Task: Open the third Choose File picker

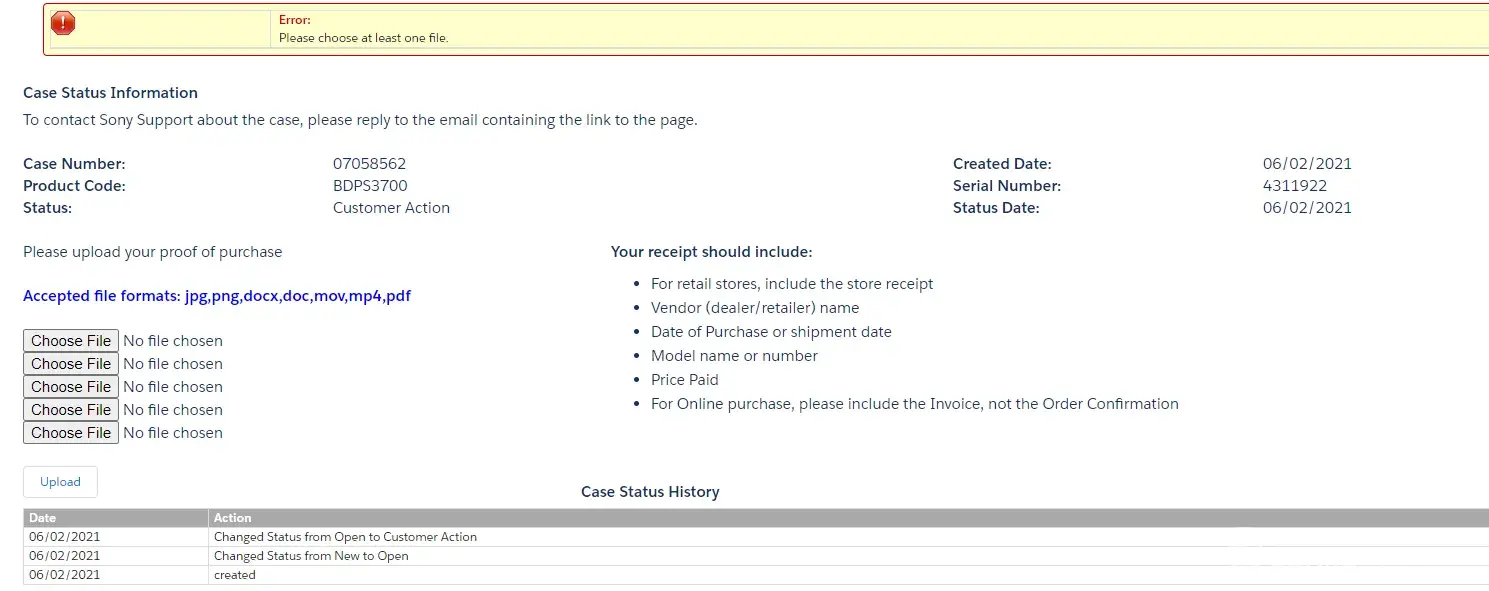Action: click(71, 387)
